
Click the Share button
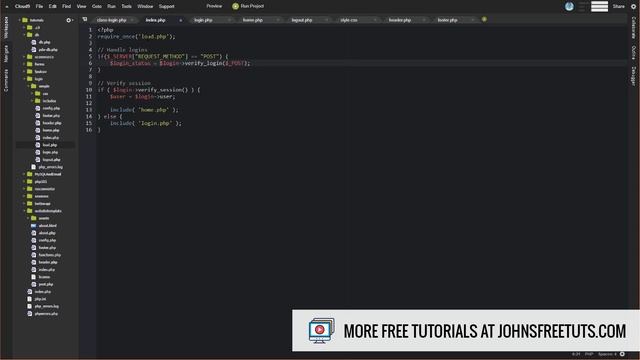click(x=618, y=6)
